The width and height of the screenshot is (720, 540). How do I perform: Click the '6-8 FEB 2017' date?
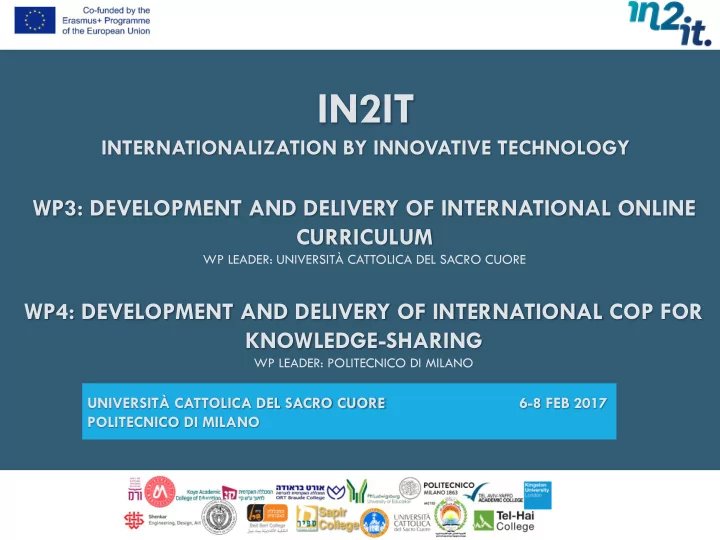(x=563, y=403)
